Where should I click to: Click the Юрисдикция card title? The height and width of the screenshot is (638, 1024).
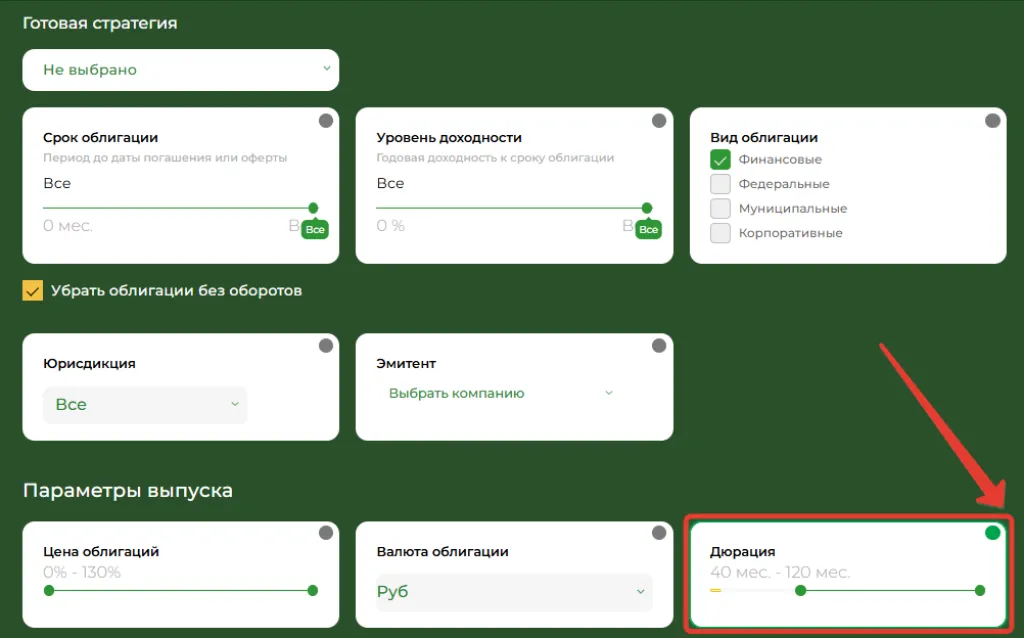(89, 364)
